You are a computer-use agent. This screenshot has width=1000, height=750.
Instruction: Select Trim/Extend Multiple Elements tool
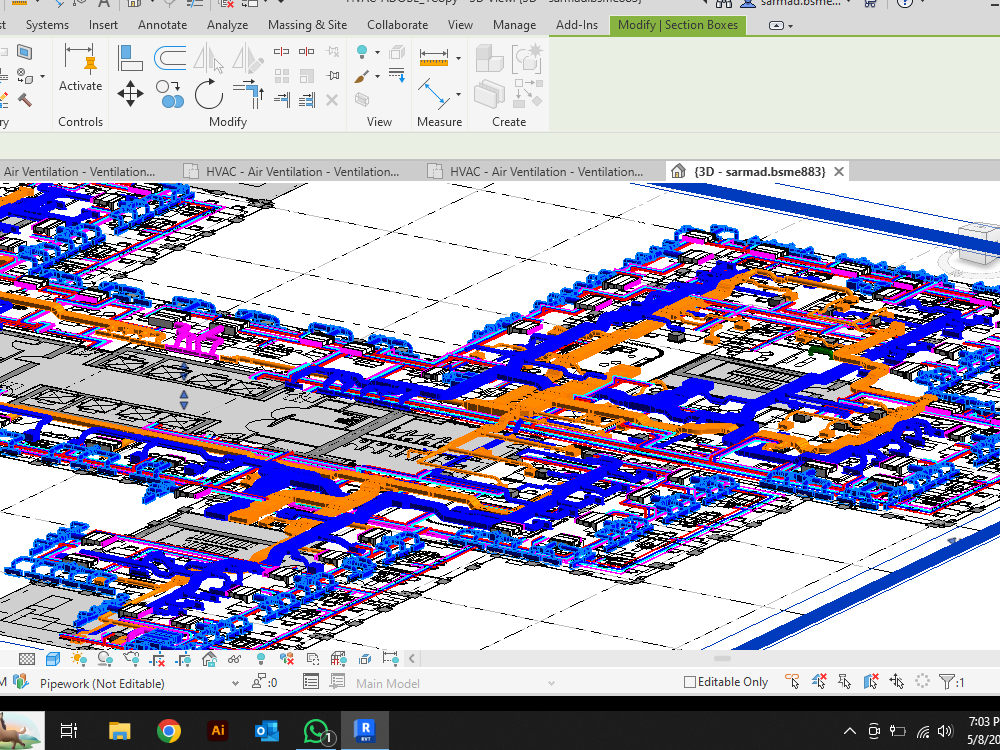307,99
